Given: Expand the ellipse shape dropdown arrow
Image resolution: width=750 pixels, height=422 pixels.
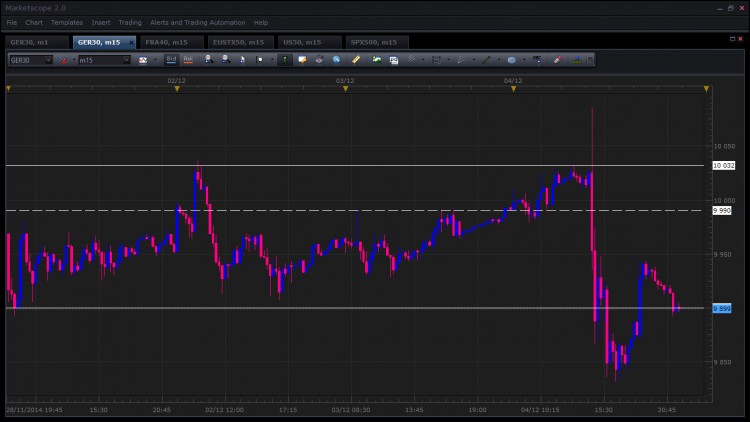Looking at the screenshot, I should [x=524, y=60].
